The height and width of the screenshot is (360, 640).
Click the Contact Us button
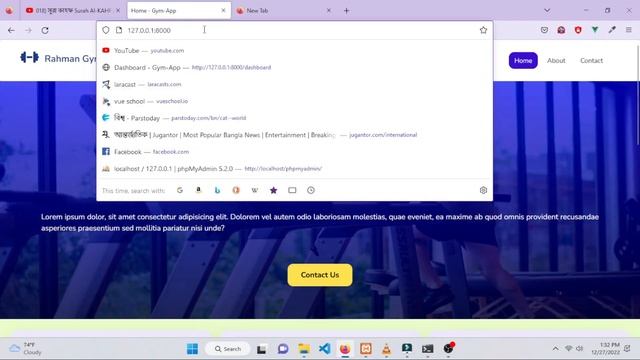tap(320, 275)
